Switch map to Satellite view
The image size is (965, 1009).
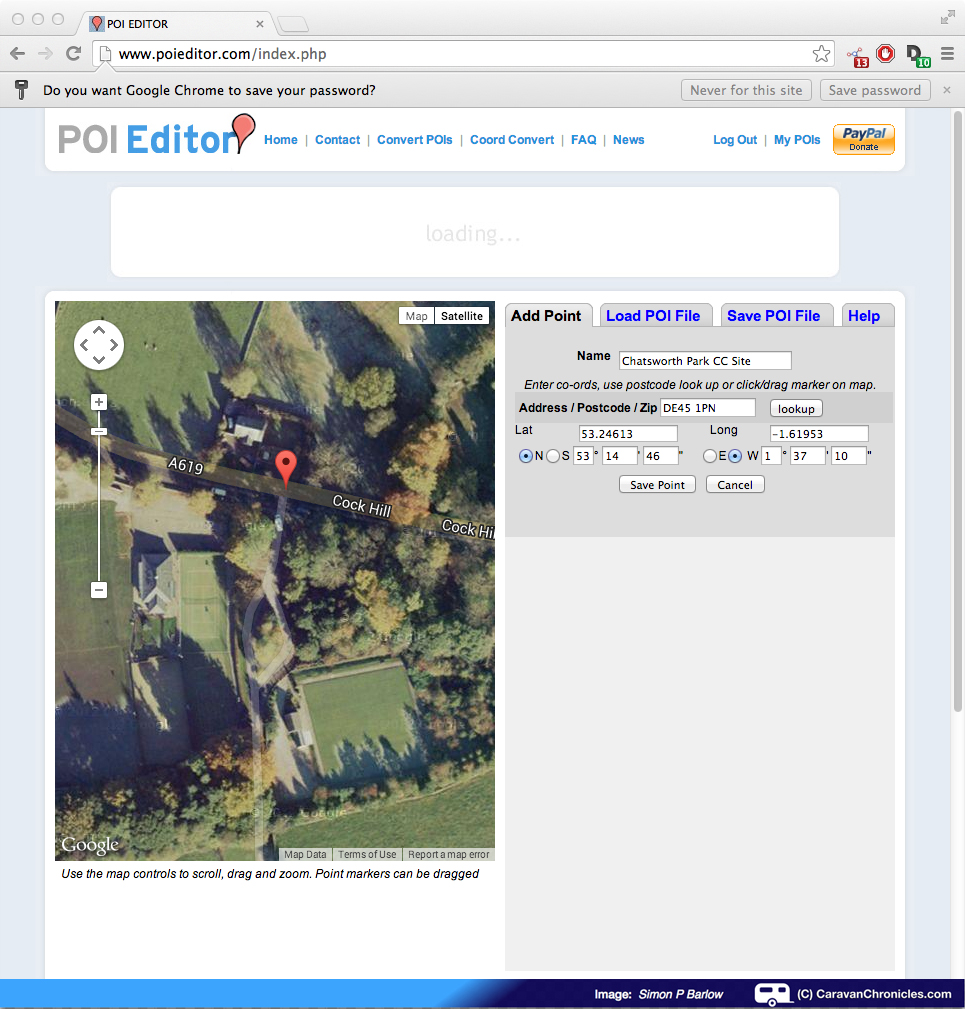462,316
